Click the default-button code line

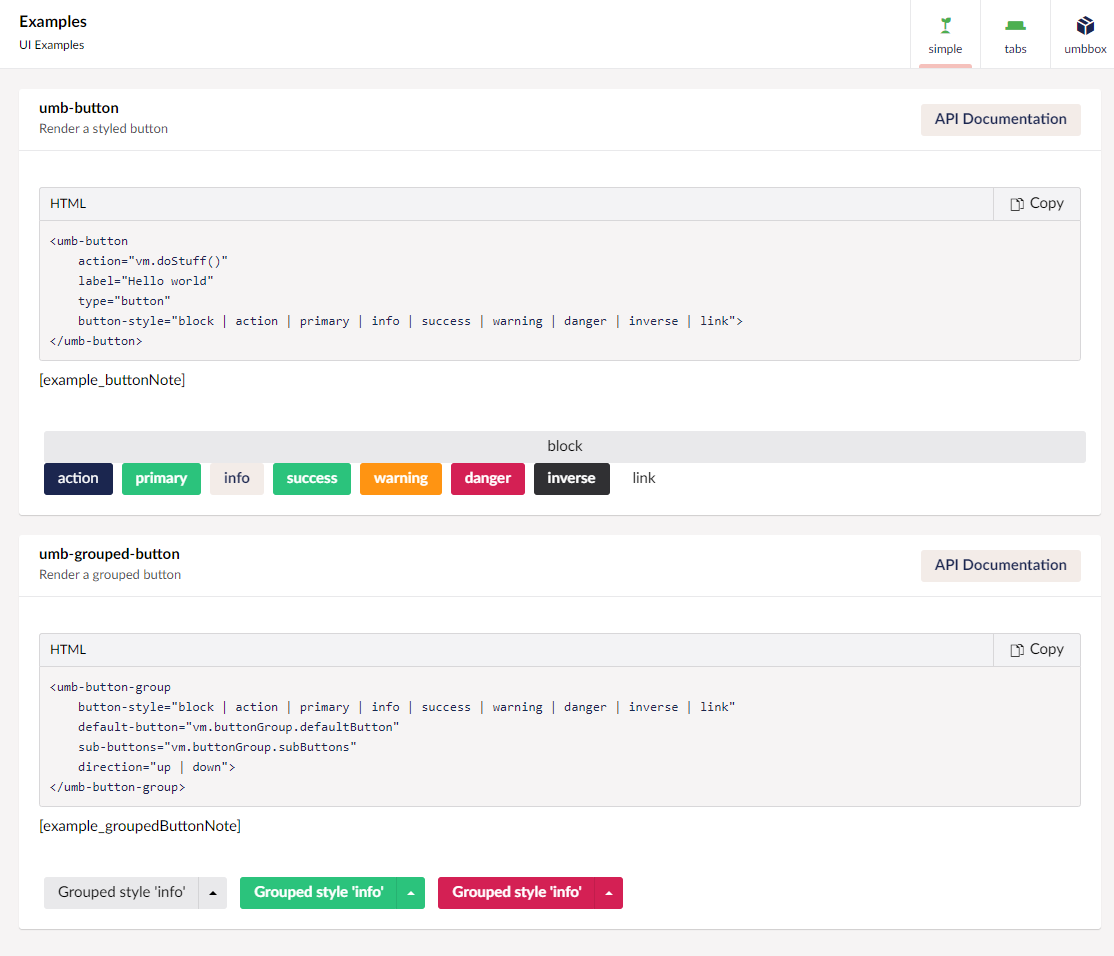(239, 727)
